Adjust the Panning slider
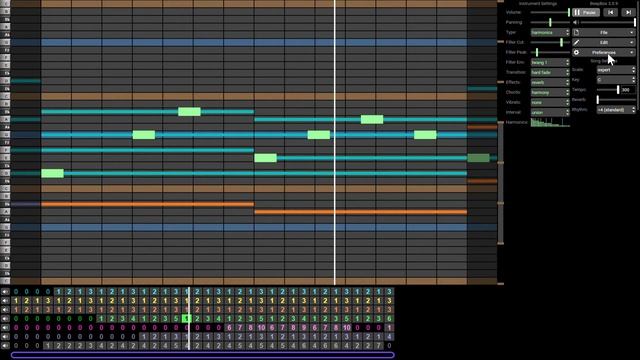Image resolution: width=640 pixels, height=360 pixels. (550, 22)
